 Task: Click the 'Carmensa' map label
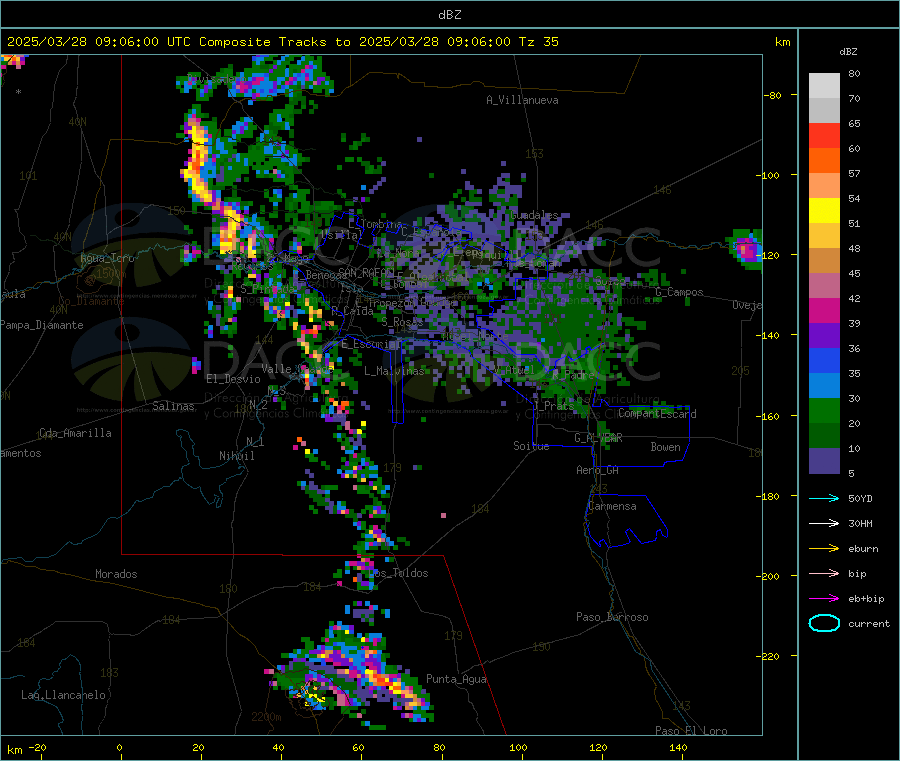coord(612,506)
